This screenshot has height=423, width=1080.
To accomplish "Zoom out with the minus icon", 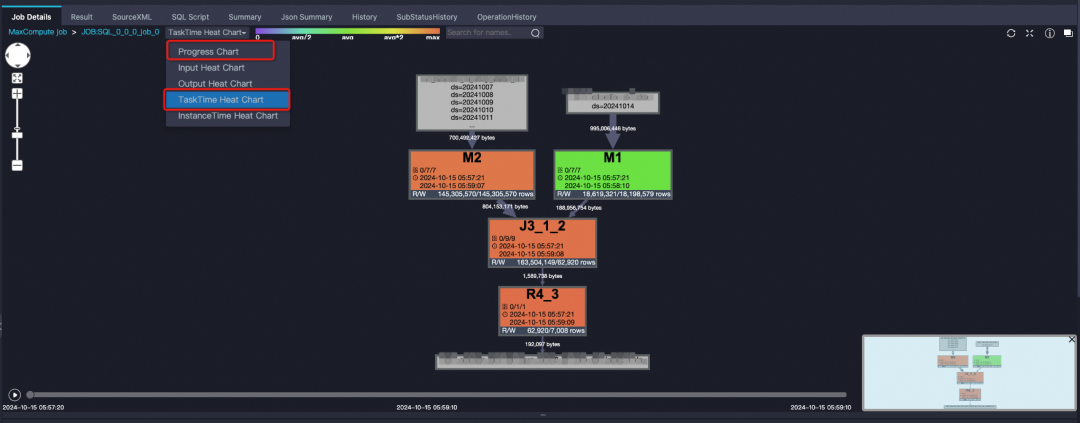I will [18, 165].
